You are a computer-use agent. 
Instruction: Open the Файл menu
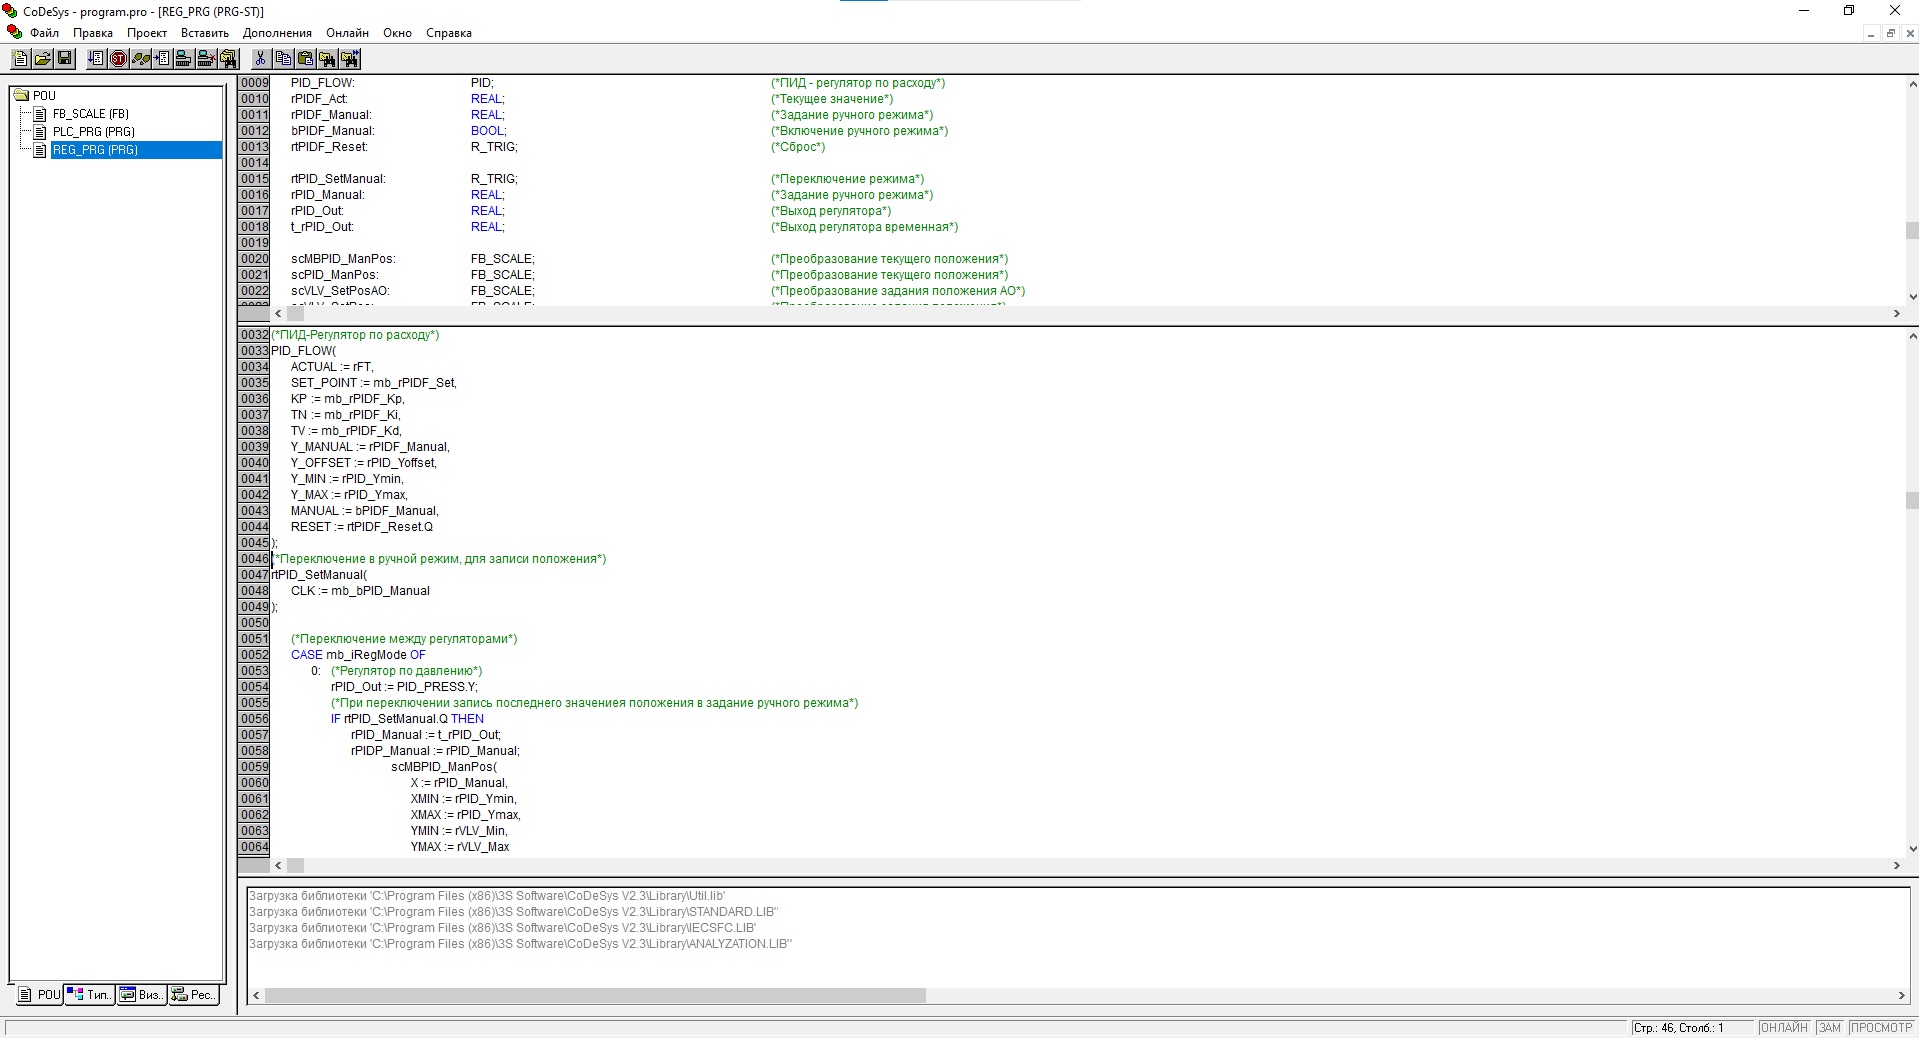point(44,33)
